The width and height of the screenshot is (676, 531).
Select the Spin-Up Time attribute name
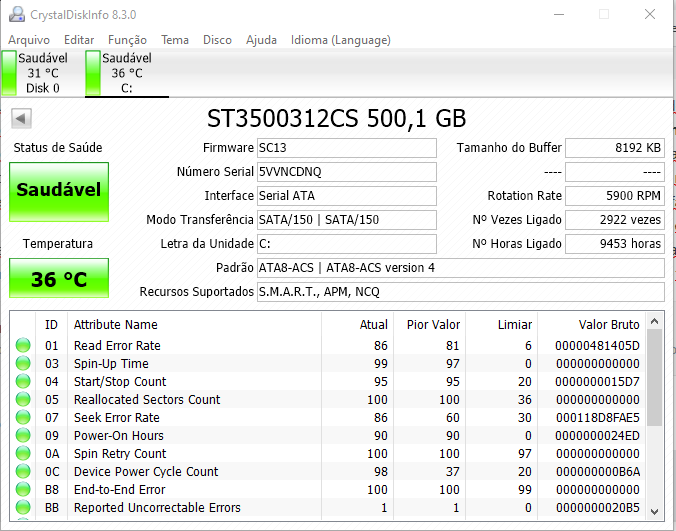(x=111, y=364)
